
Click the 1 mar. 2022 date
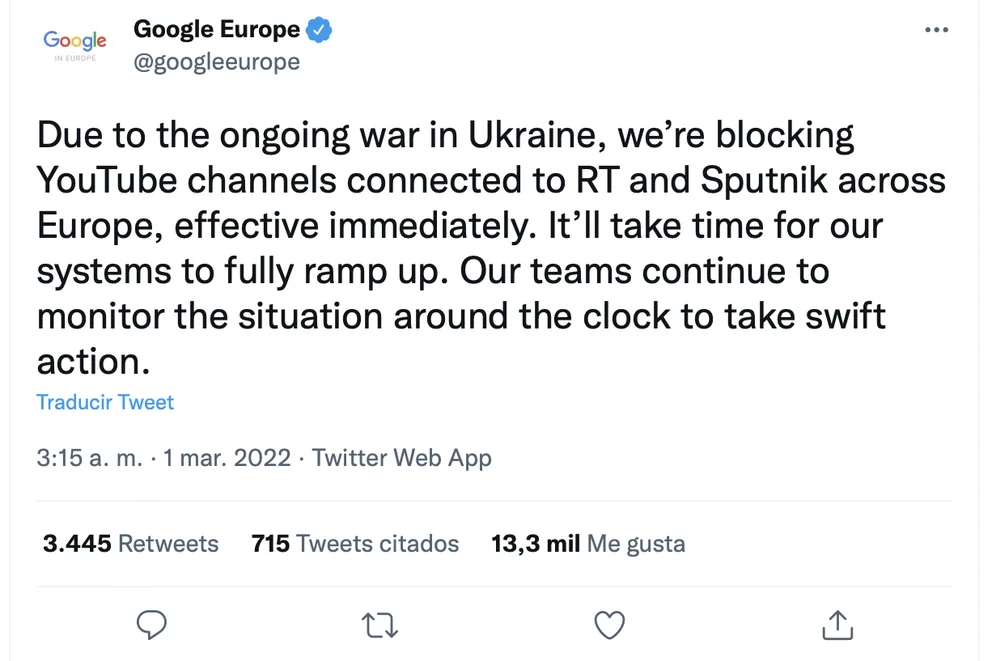(x=227, y=459)
